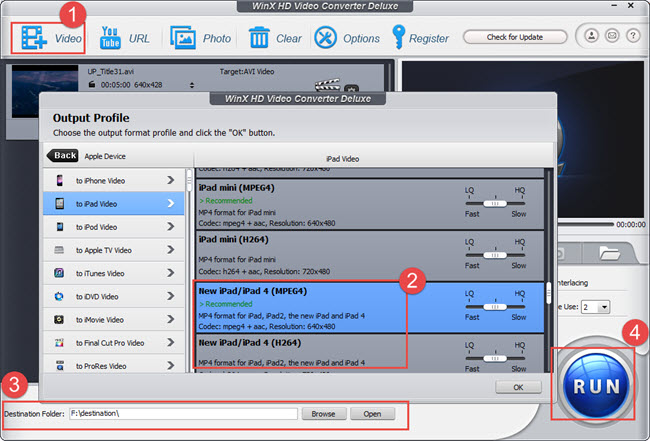Open the YouTube URL downloader icon
This screenshot has width=650, height=441.
pyautogui.click(x=110, y=38)
